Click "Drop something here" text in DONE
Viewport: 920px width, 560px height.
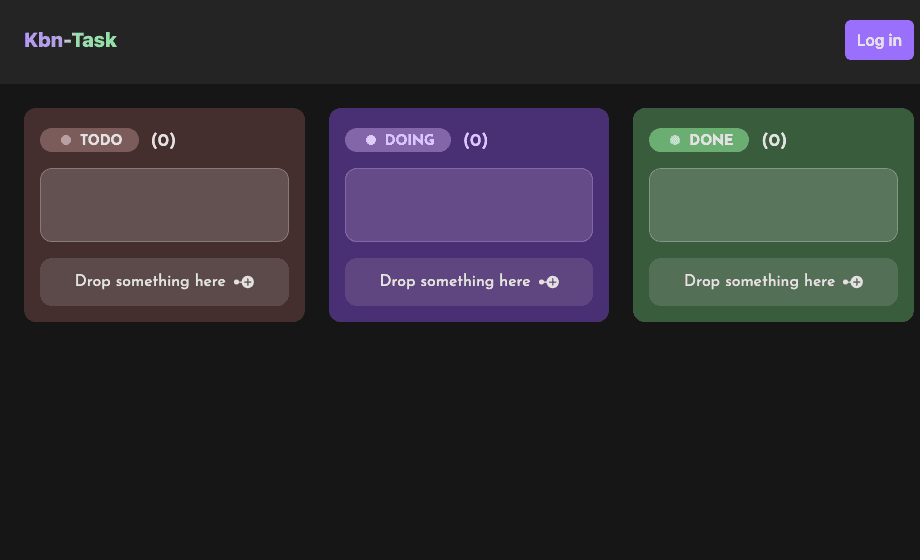[x=759, y=282]
